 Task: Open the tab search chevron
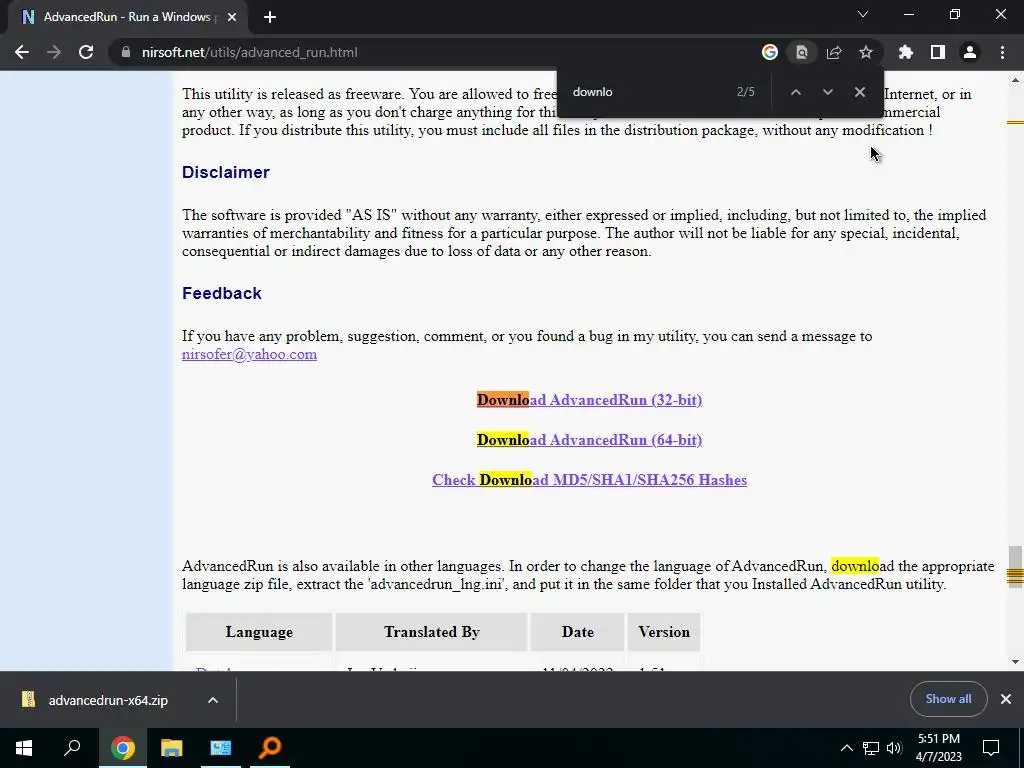(863, 14)
